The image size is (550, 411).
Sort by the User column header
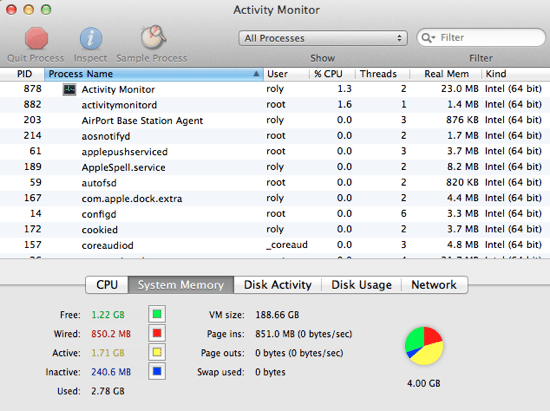286,74
